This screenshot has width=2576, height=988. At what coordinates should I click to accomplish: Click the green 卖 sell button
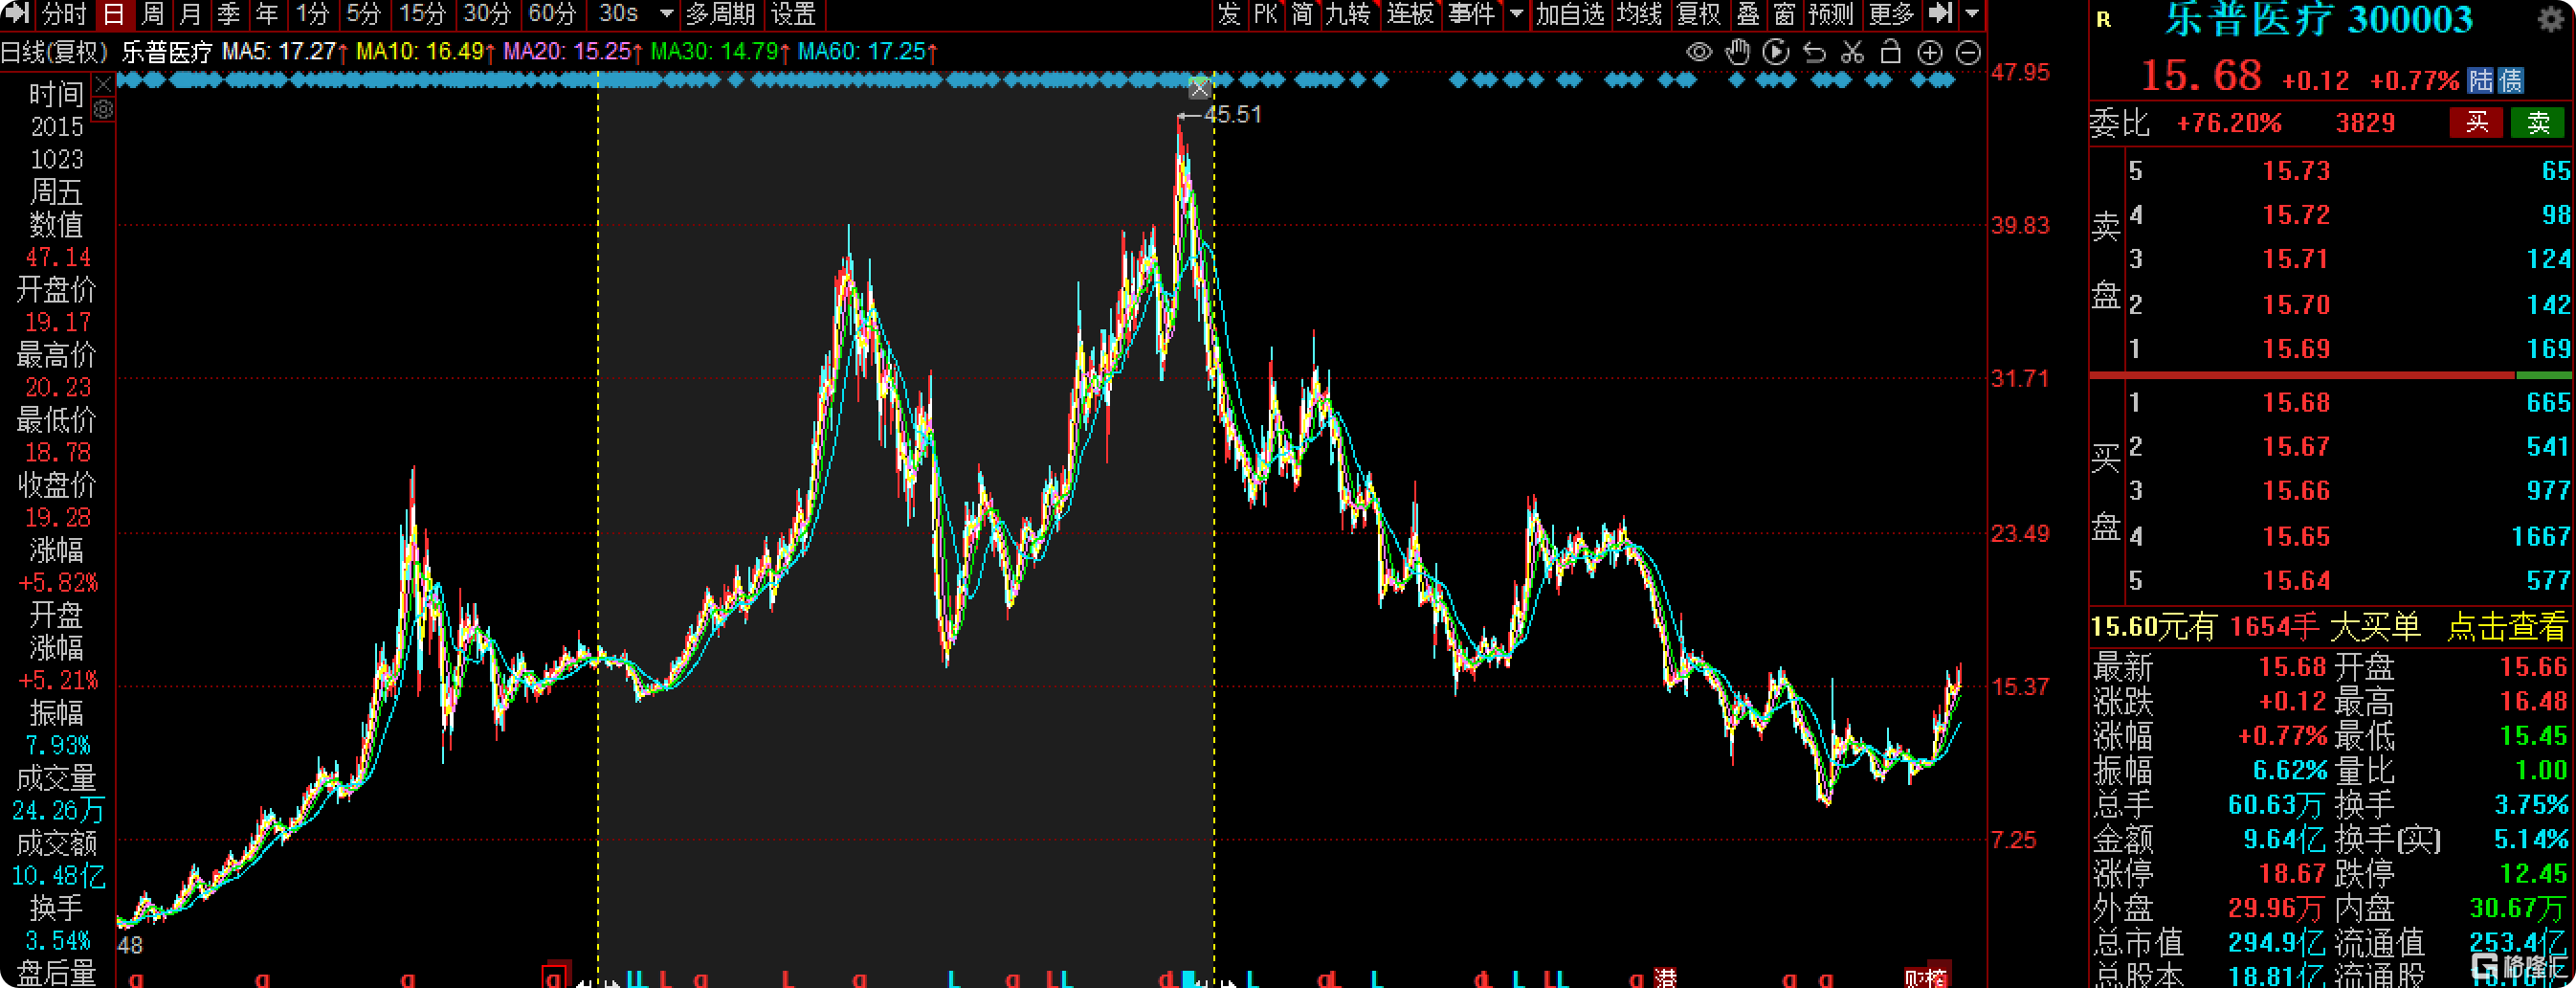2539,123
